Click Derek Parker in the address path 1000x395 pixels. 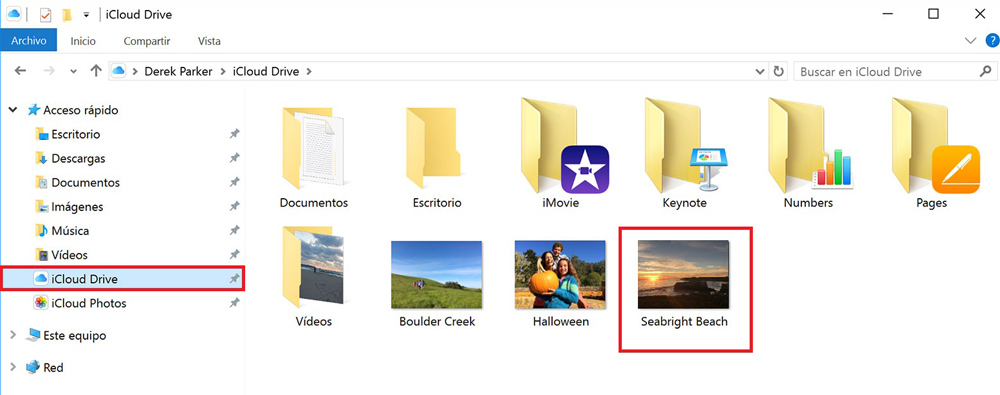pyautogui.click(x=179, y=71)
